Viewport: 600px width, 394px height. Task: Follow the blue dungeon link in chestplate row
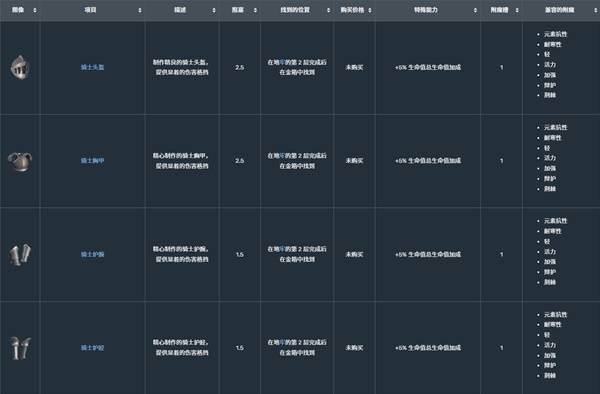pyautogui.click(x=282, y=156)
